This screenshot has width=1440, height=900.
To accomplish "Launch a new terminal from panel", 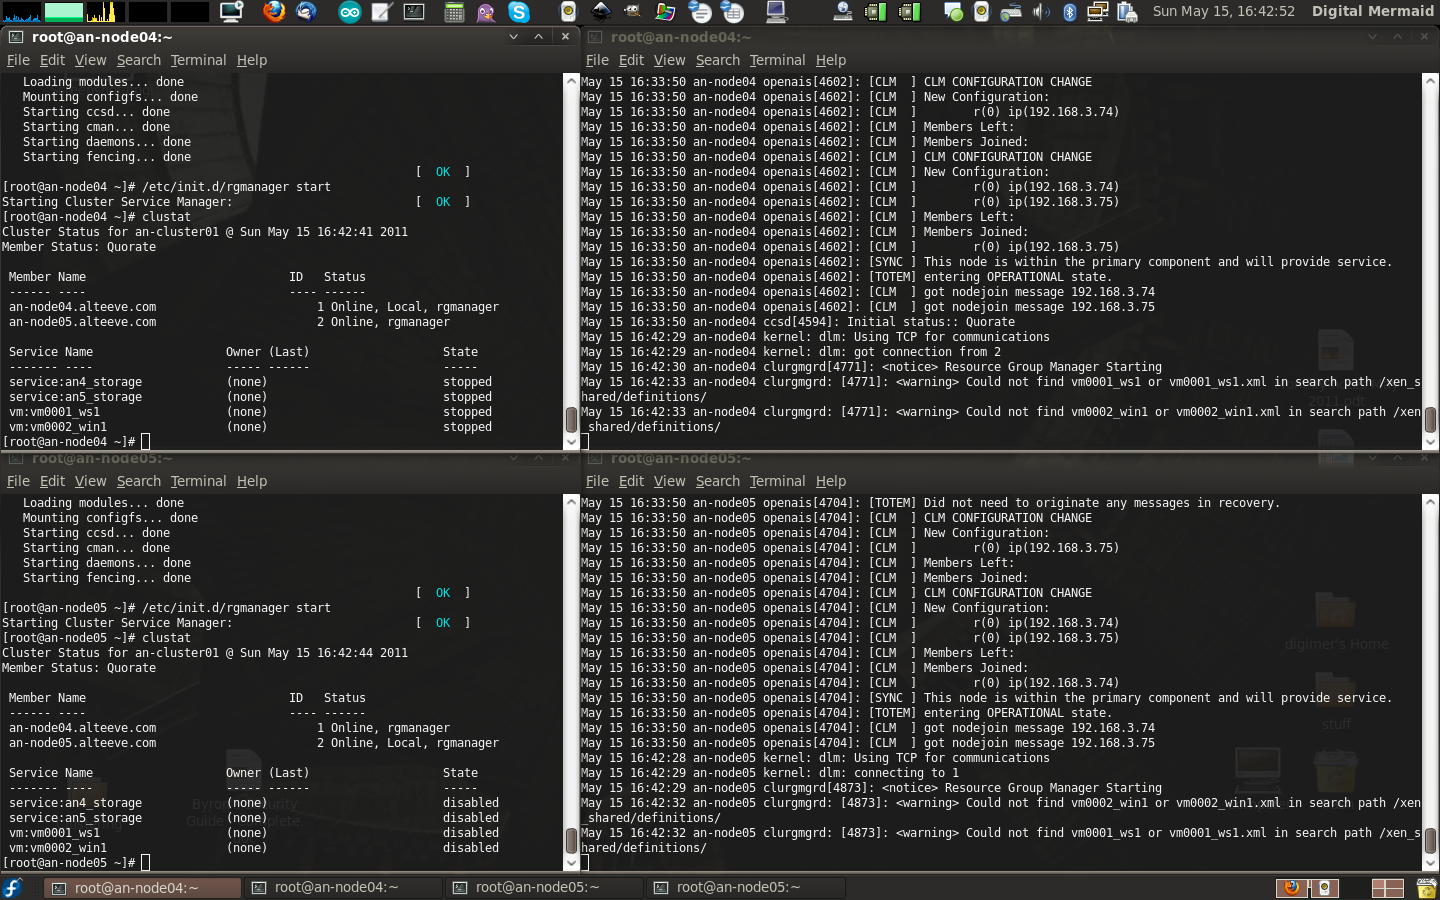I will coord(413,12).
